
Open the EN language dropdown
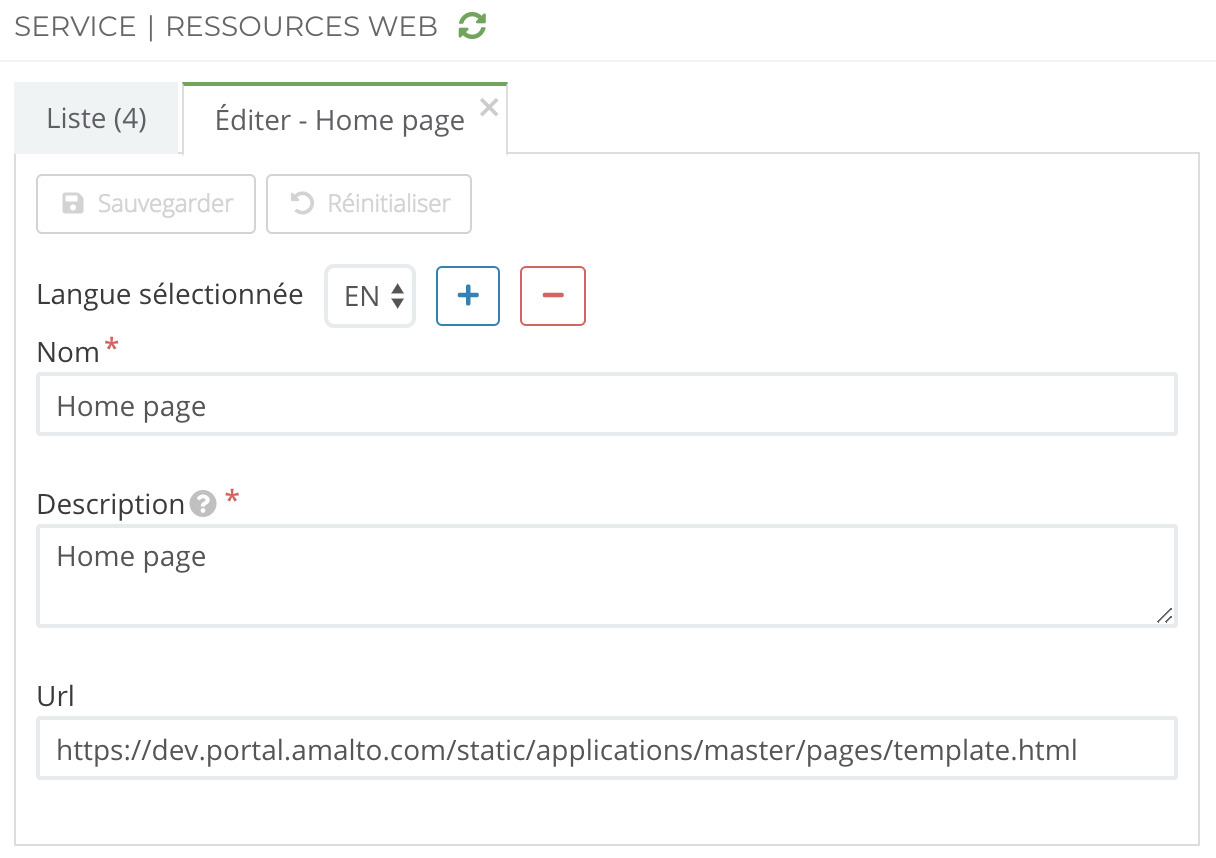pyautogui.click(x=371, y=296)
